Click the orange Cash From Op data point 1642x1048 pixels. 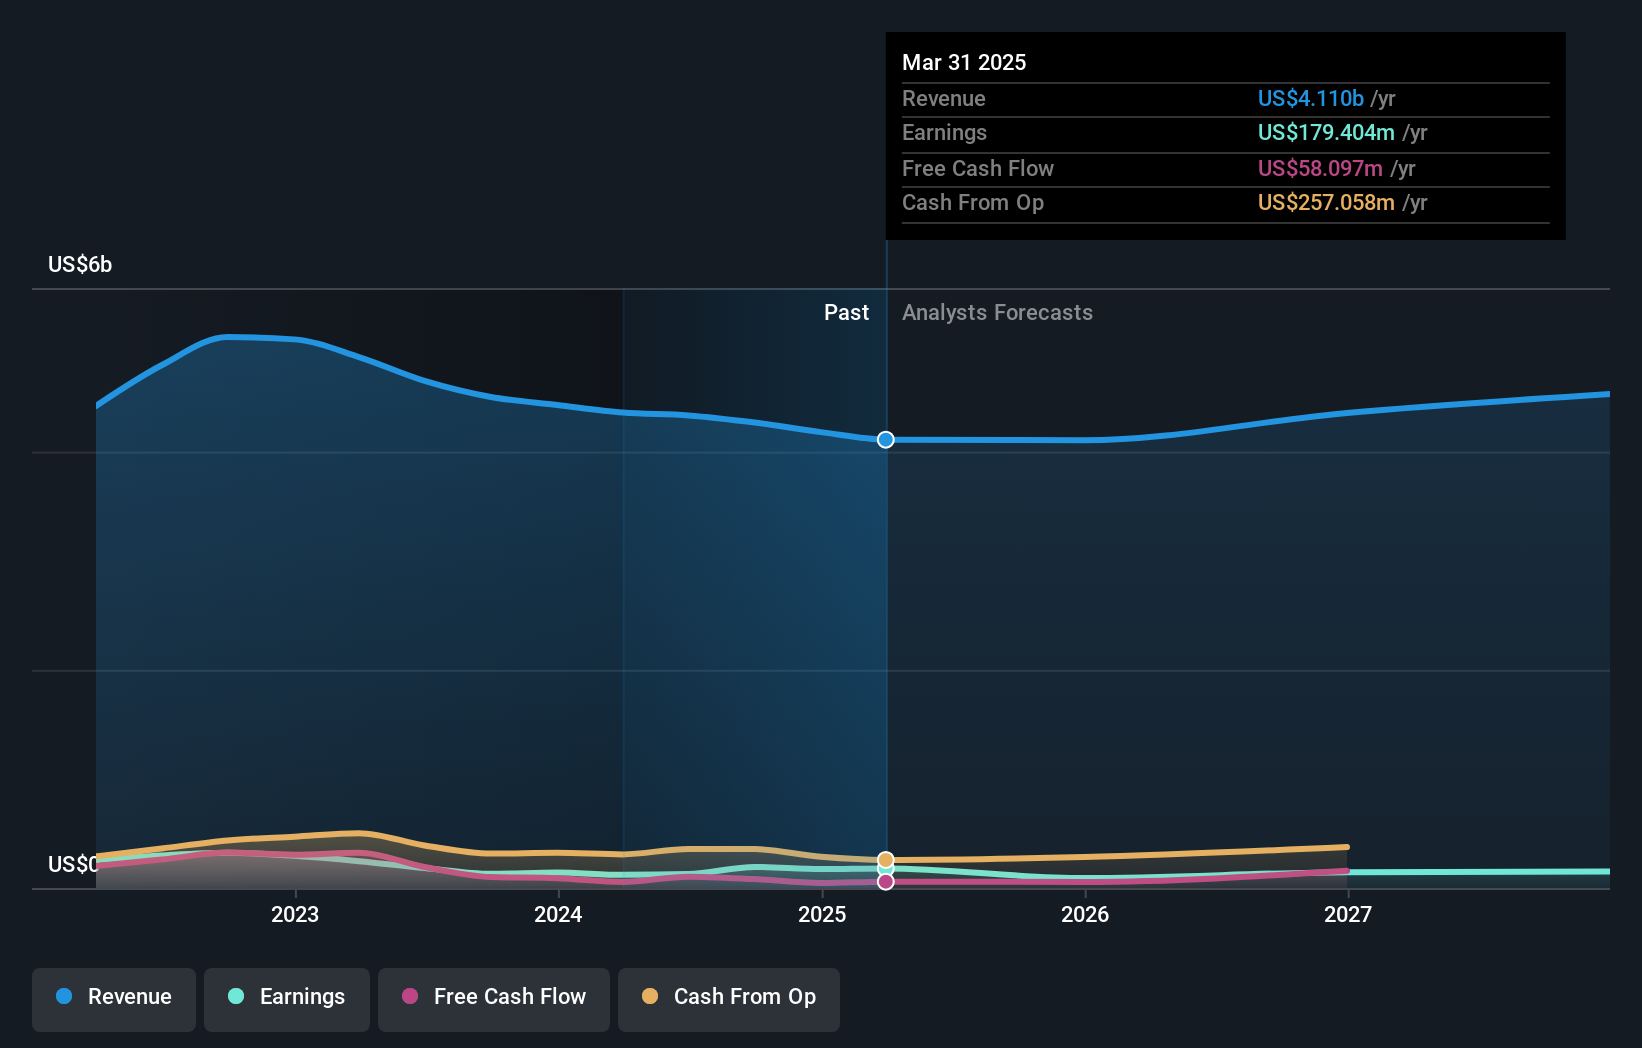[x=886, y=860]
